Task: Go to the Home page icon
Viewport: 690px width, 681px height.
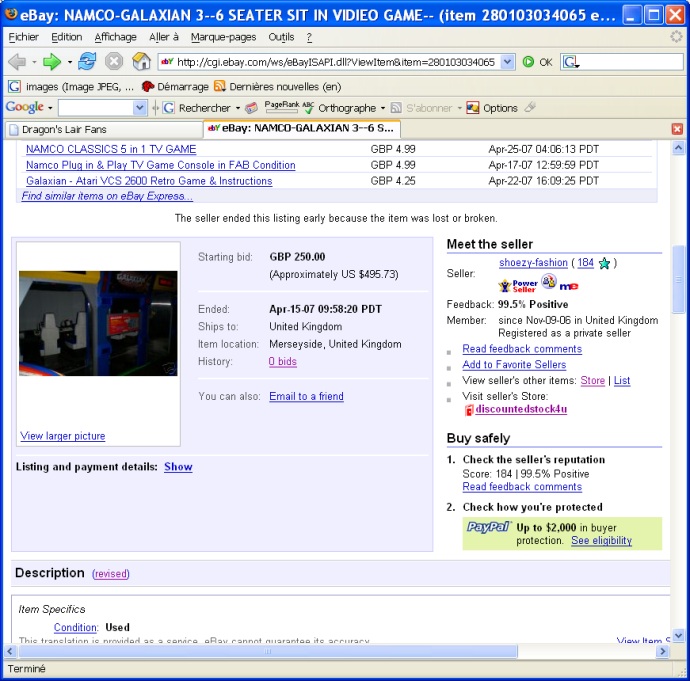Action: [141, 61]
